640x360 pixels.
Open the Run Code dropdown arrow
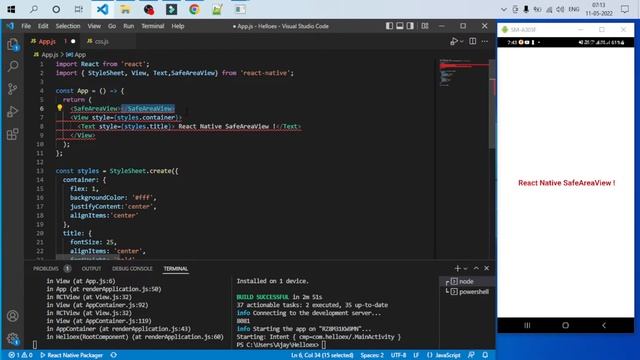[462, 41]
